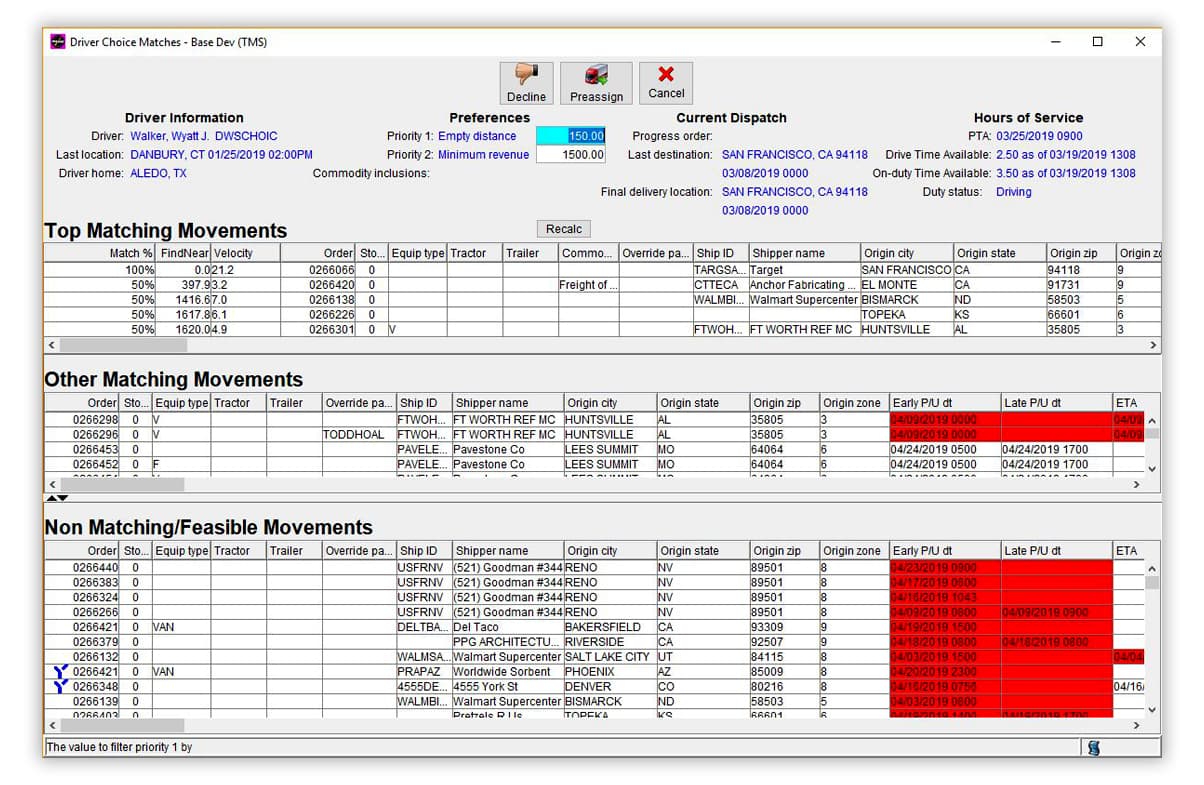
Task: Click the blue scroll icon in status bar
Action: [x=1094, y=747]
